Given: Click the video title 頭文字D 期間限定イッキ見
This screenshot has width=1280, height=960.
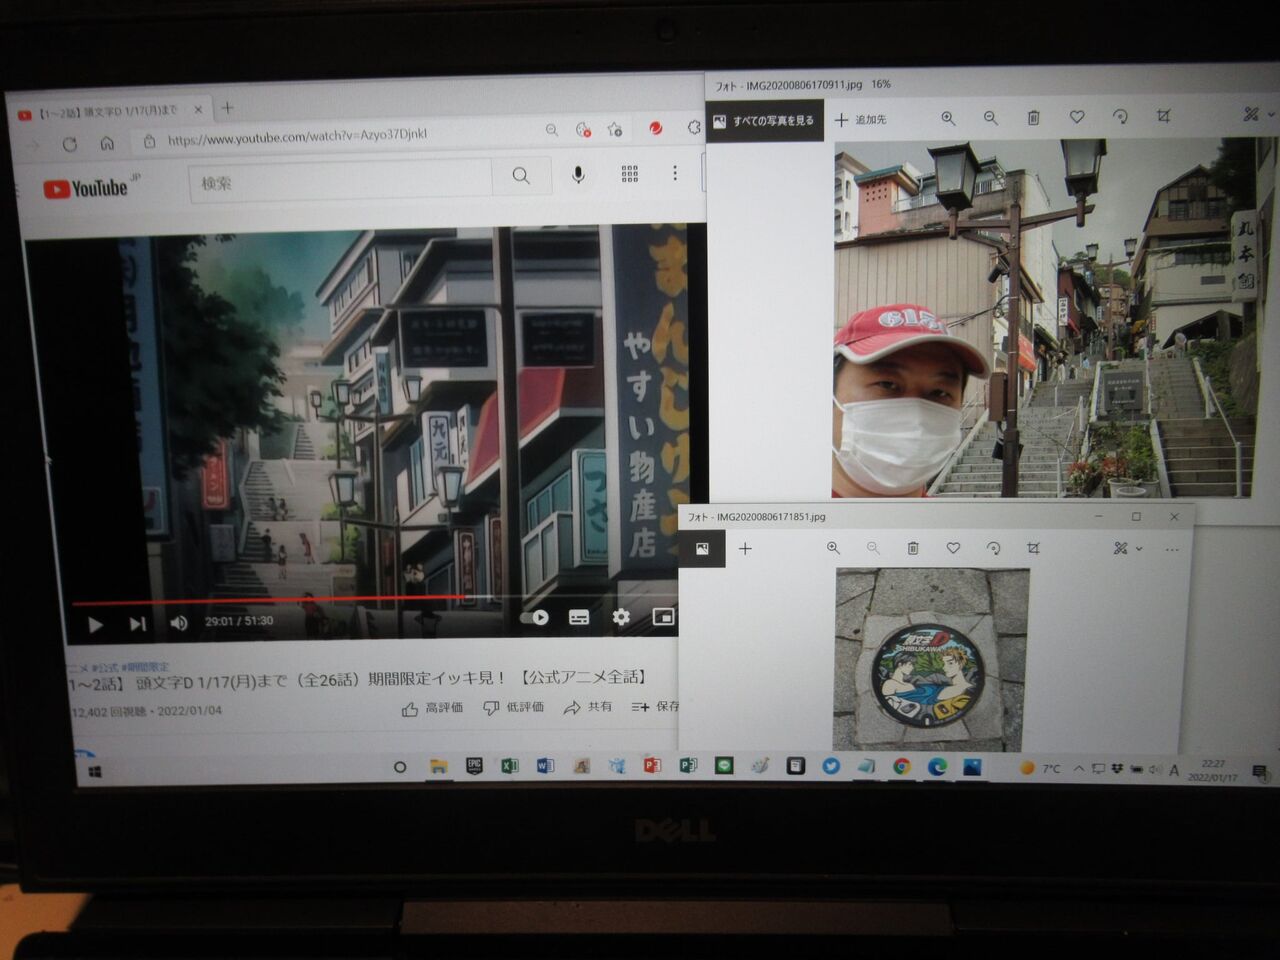Looking at the screenshot, I should point(358,680).
